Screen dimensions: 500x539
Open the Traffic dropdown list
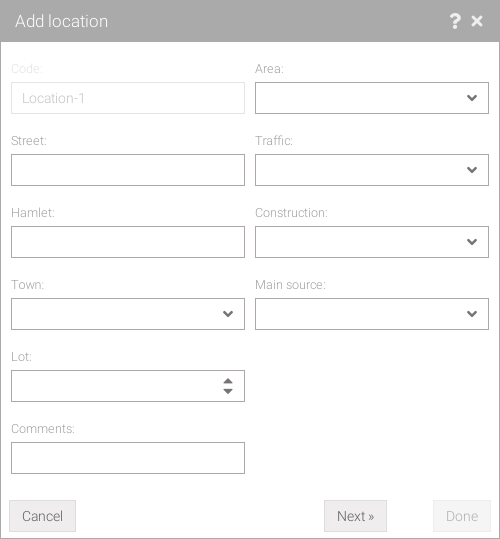coord(372,170)
